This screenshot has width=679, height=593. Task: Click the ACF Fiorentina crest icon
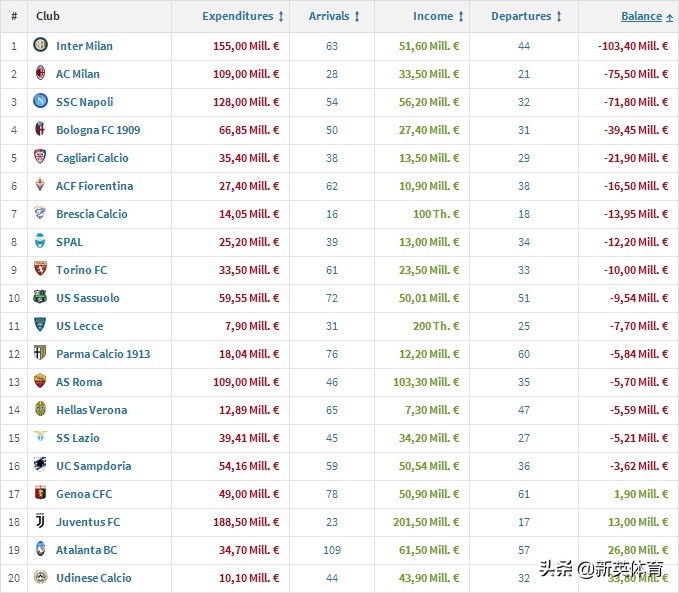tap(41, 186)
